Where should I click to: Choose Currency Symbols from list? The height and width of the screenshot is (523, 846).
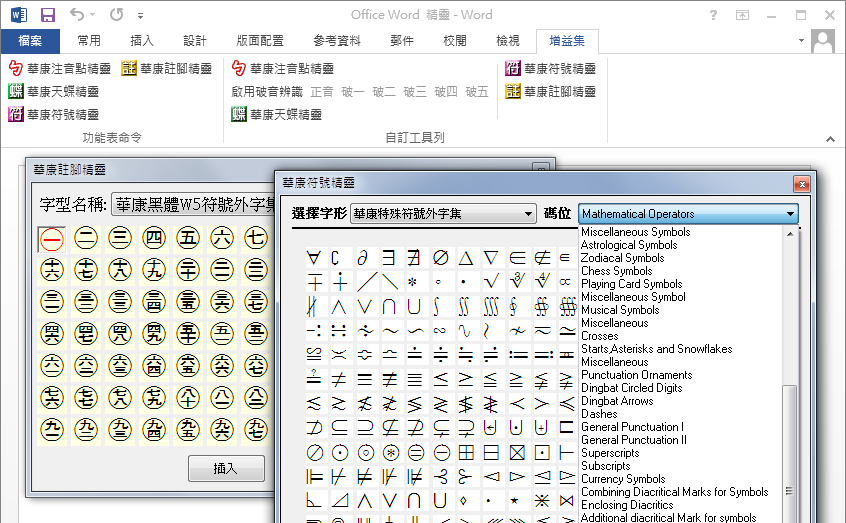tap(623, 479)
